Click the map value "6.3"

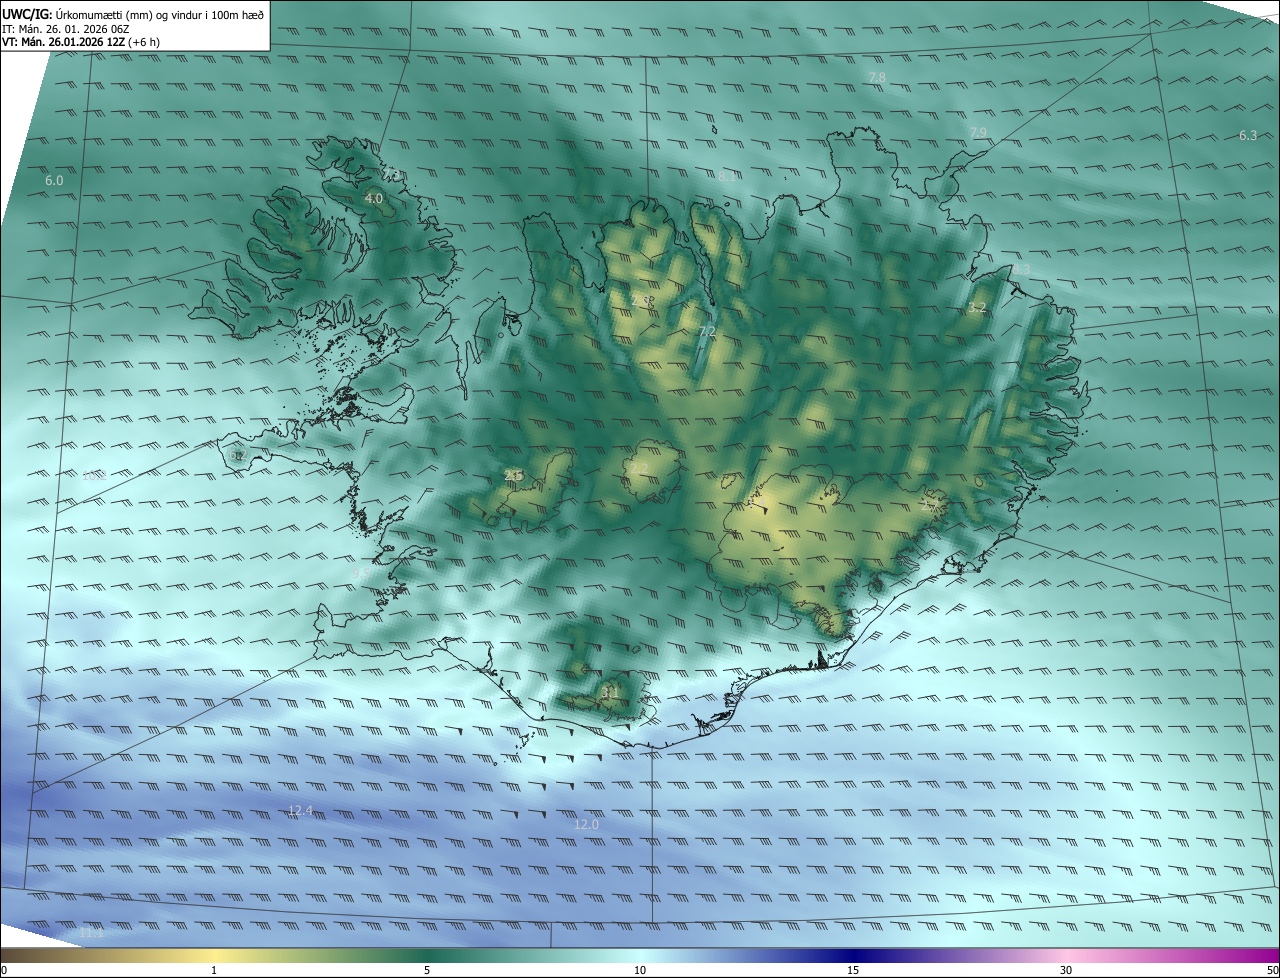[1248, 135]
